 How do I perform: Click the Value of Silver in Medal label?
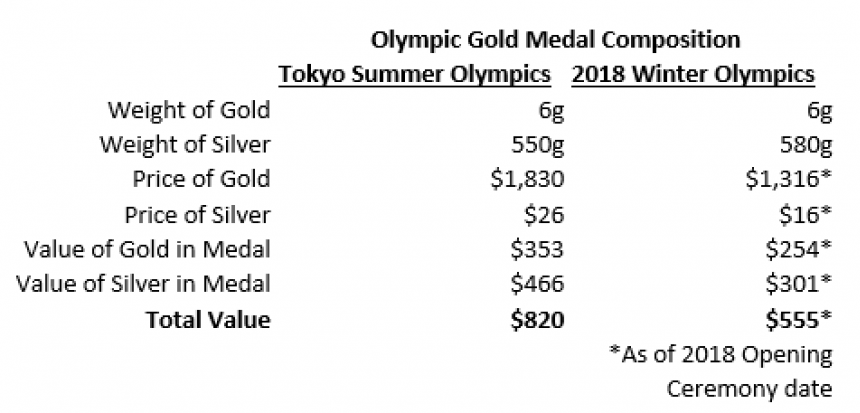pos(144,285)
